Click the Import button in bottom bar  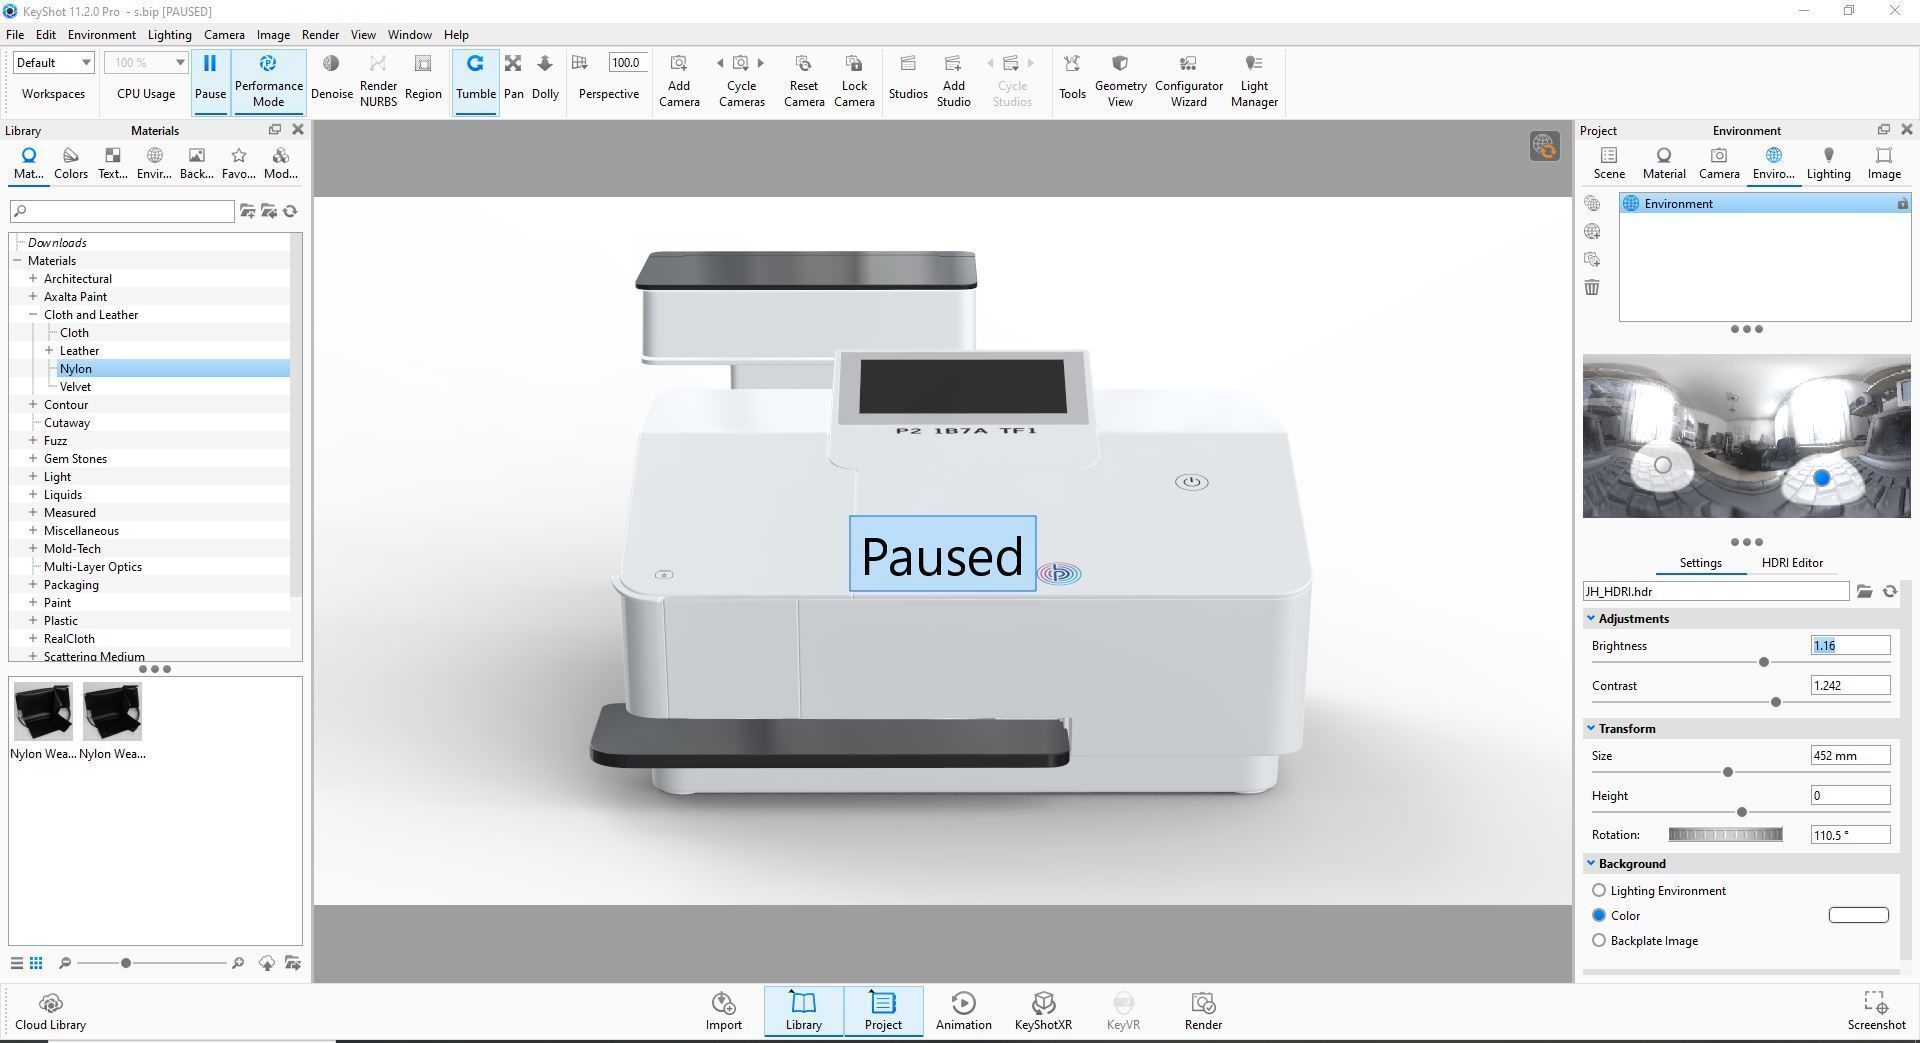(723, 1011)
